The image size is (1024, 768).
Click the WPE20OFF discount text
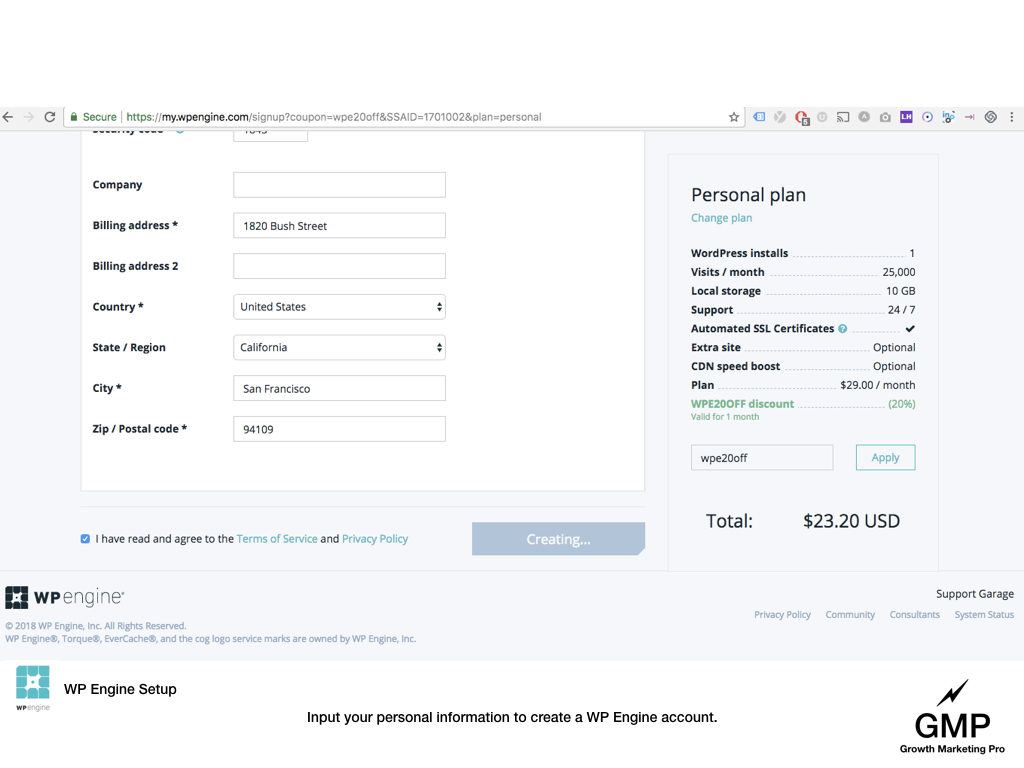(743, 404)
